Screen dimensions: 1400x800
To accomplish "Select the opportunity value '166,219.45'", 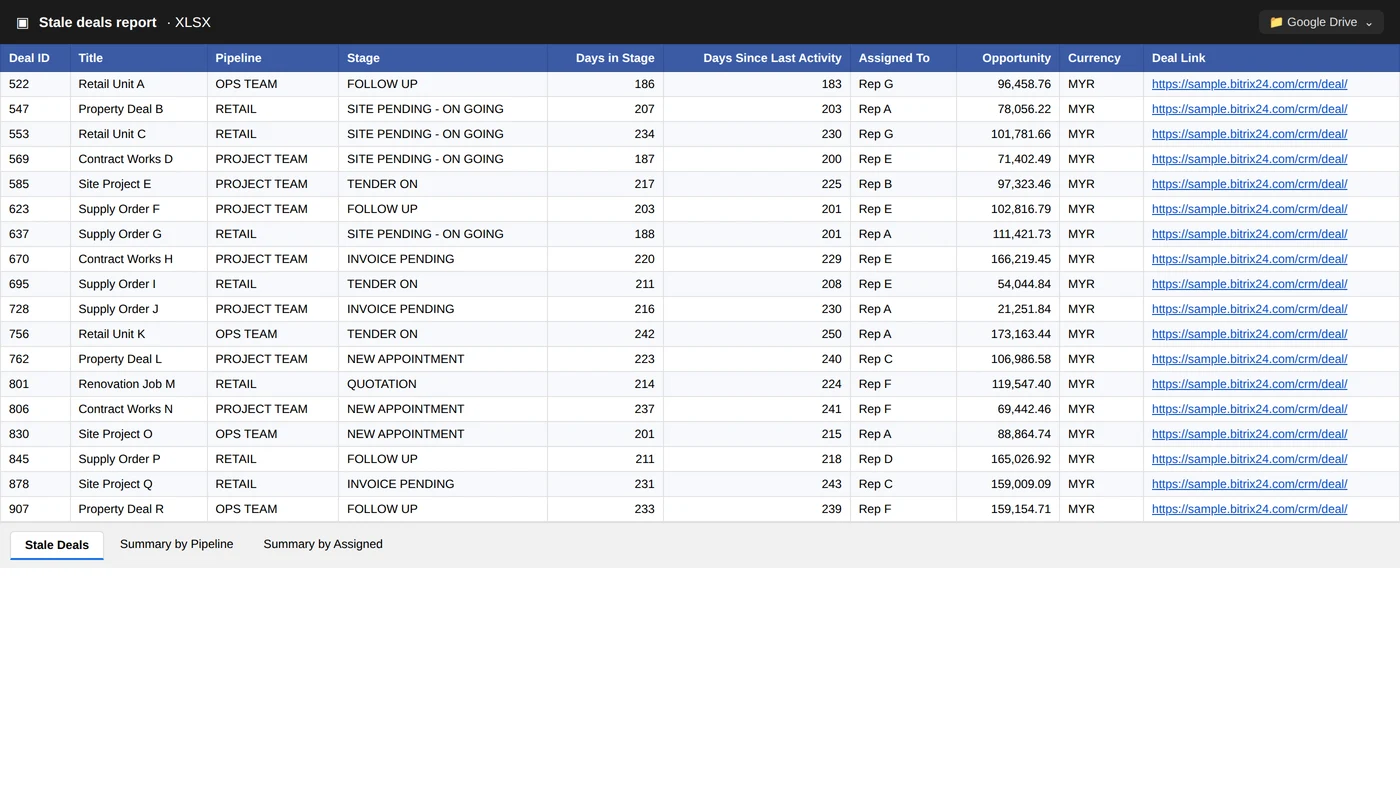I will (1008, 259).
